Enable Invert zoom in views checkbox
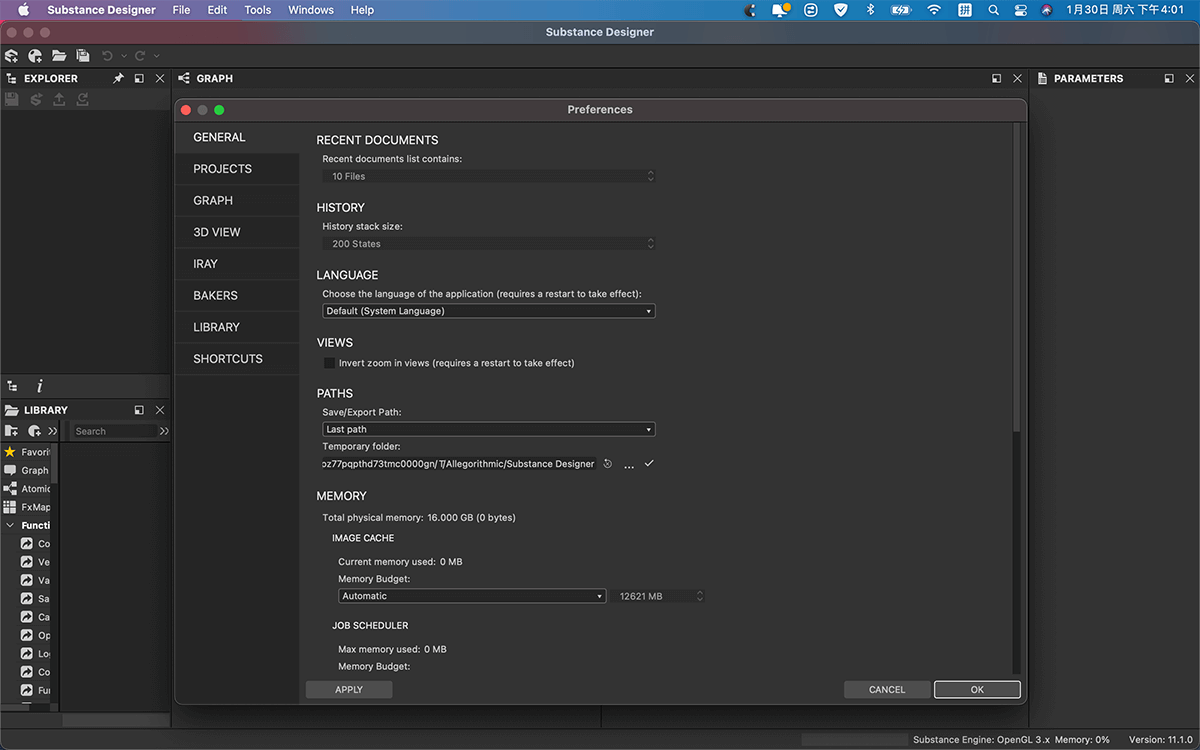This screenshot has width=1200, height=750. point(329,363)
